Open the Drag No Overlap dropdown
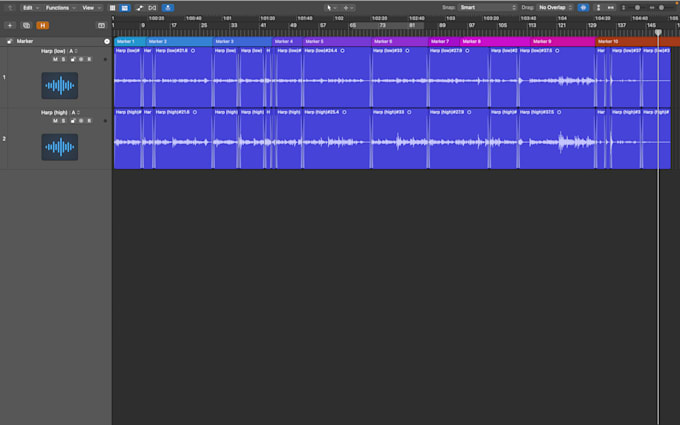The width and height of the screenshot is (680, 425). tap(555, 7)
